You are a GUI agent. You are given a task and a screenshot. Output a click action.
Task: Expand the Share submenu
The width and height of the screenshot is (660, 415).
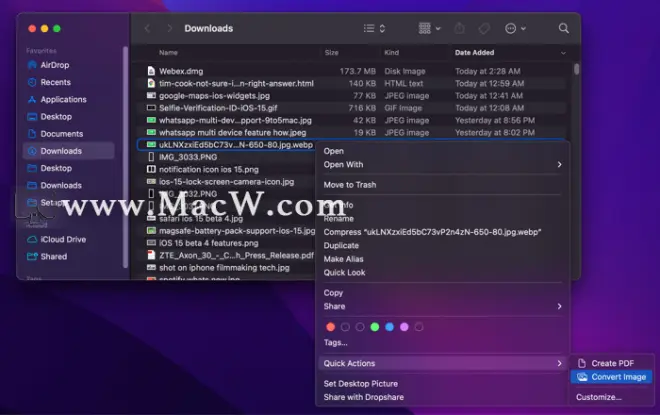click(442, 306)
